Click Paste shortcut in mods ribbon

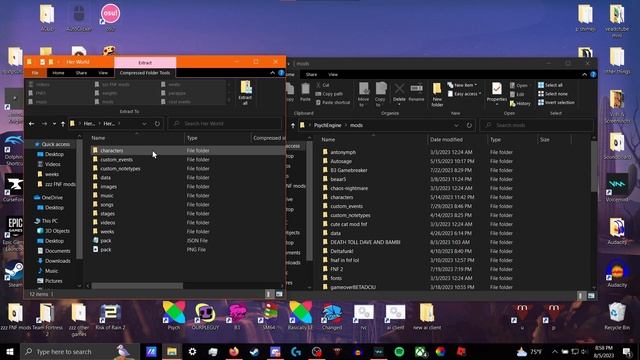coord(333,102)
